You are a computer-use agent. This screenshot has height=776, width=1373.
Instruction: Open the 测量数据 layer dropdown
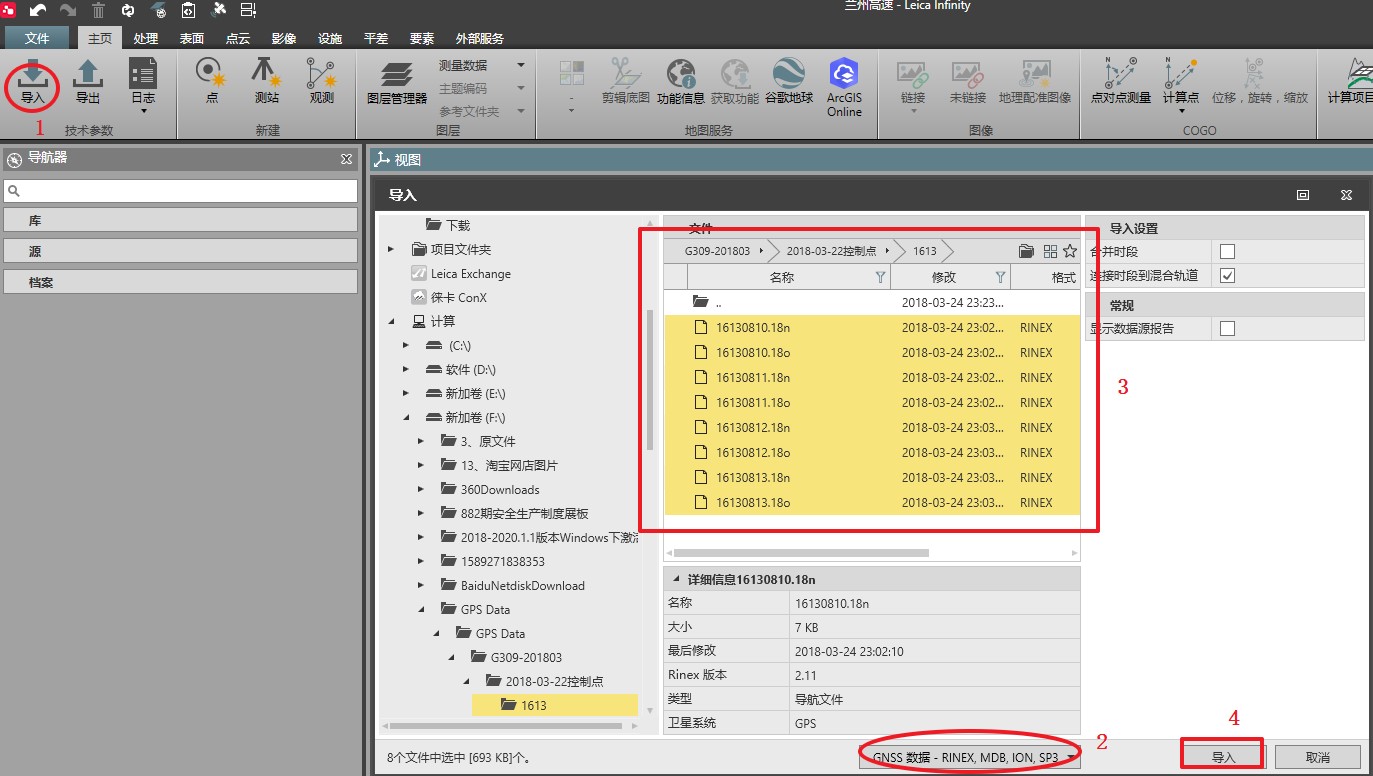(x=521, y=65)
